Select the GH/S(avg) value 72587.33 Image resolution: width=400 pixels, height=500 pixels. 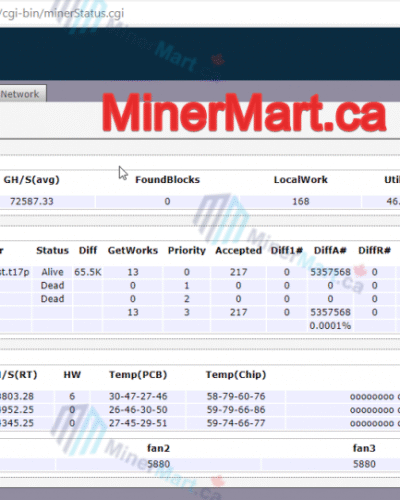pyautogui.click(x=32, y=201)
